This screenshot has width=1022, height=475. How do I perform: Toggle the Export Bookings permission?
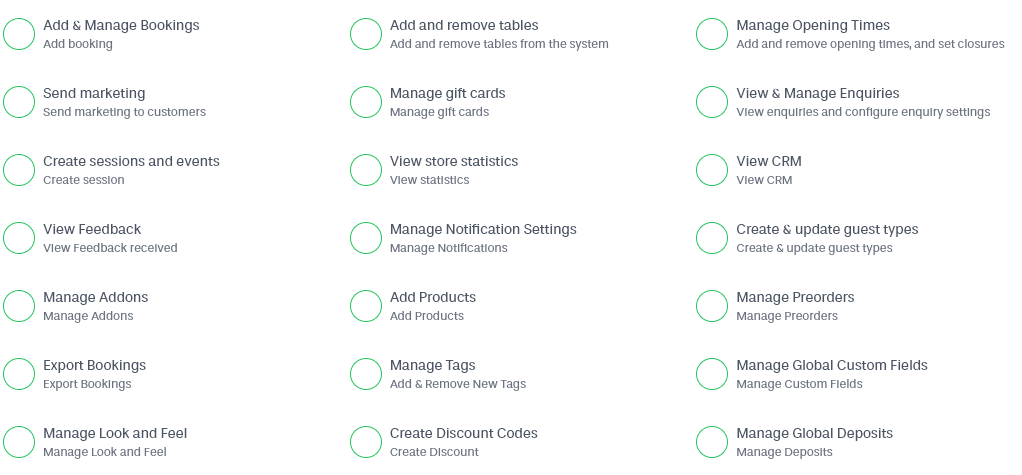(19, 374)
